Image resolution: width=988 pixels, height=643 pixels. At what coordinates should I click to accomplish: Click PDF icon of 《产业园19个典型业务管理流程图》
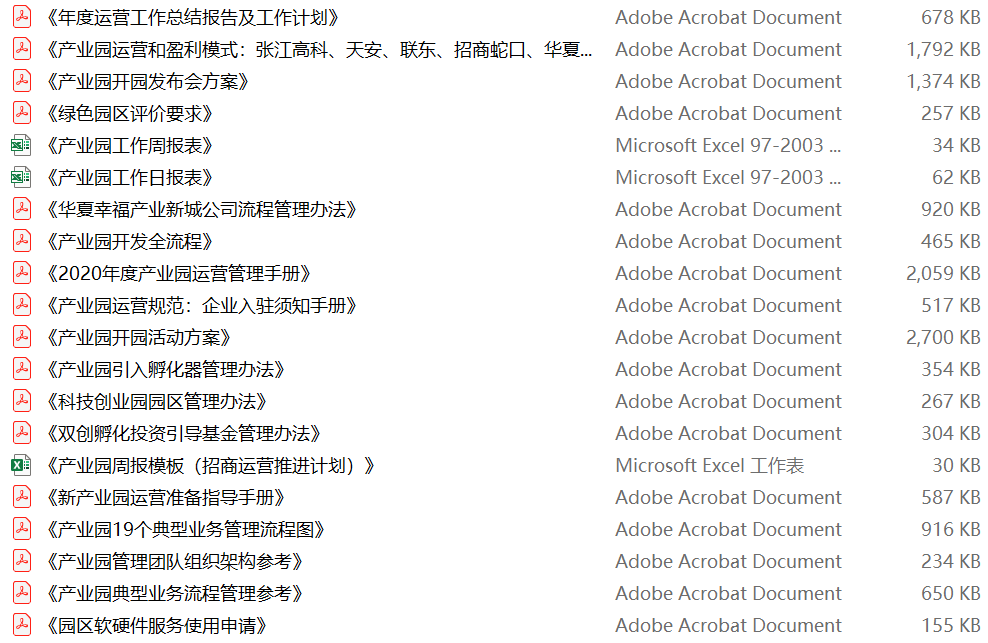tap(22, 530)
